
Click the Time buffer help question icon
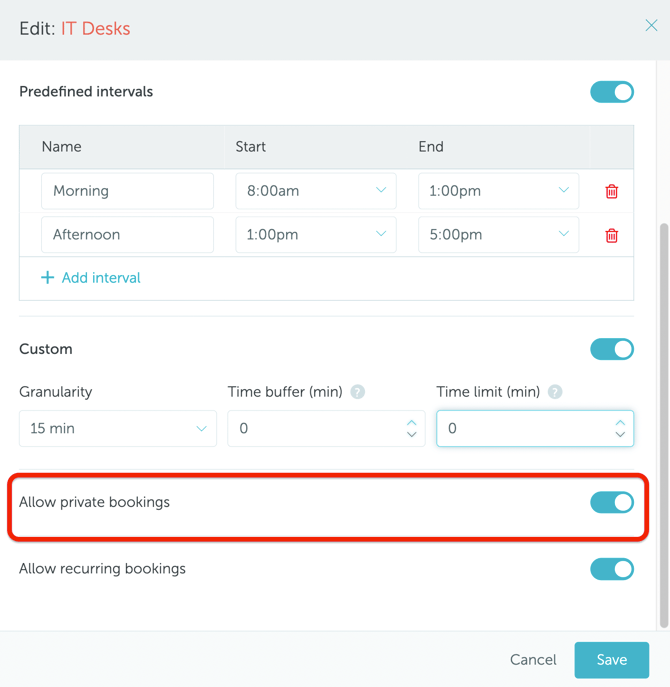(358, 392)
